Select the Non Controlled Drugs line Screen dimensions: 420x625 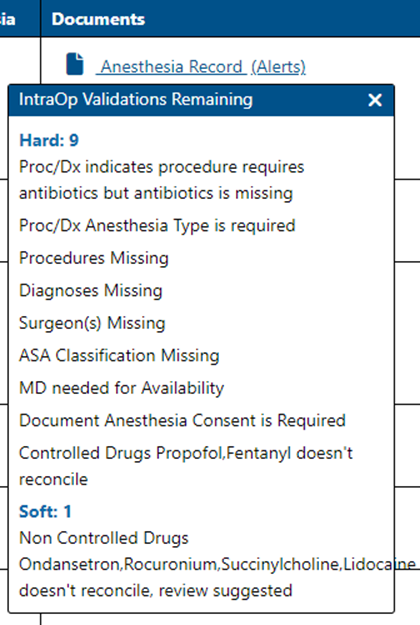point(104,538)
